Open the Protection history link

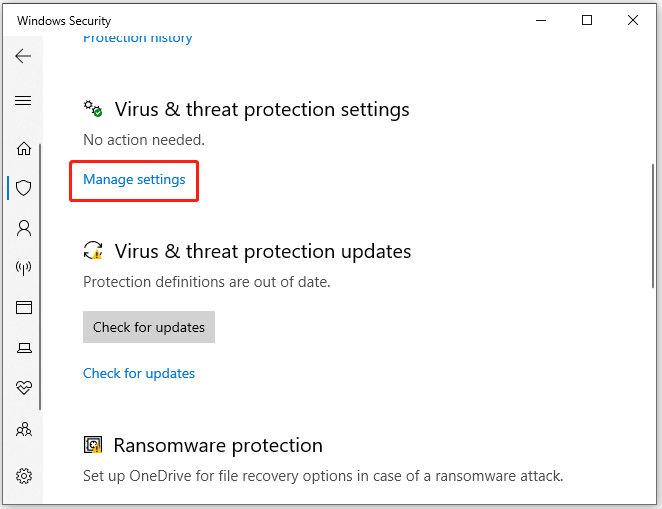(138, 38)
